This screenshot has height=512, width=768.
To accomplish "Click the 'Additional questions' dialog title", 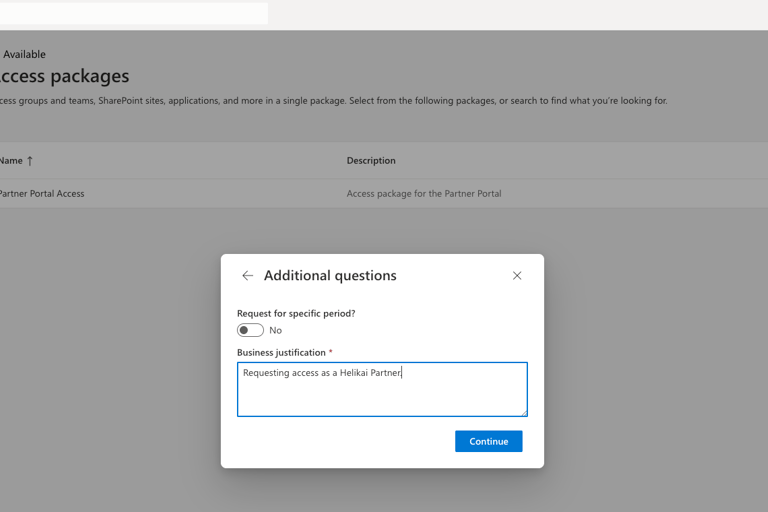I will click(330, 276).
